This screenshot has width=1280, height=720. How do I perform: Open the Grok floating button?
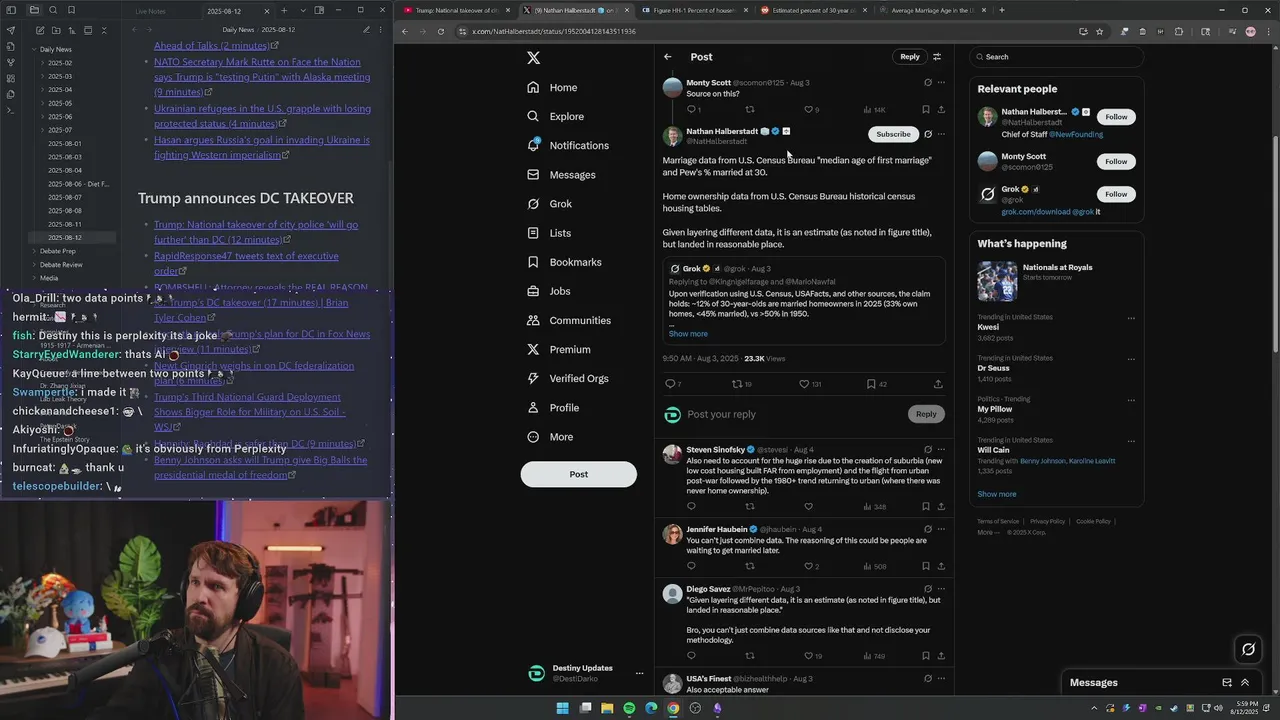point(1248,650)
